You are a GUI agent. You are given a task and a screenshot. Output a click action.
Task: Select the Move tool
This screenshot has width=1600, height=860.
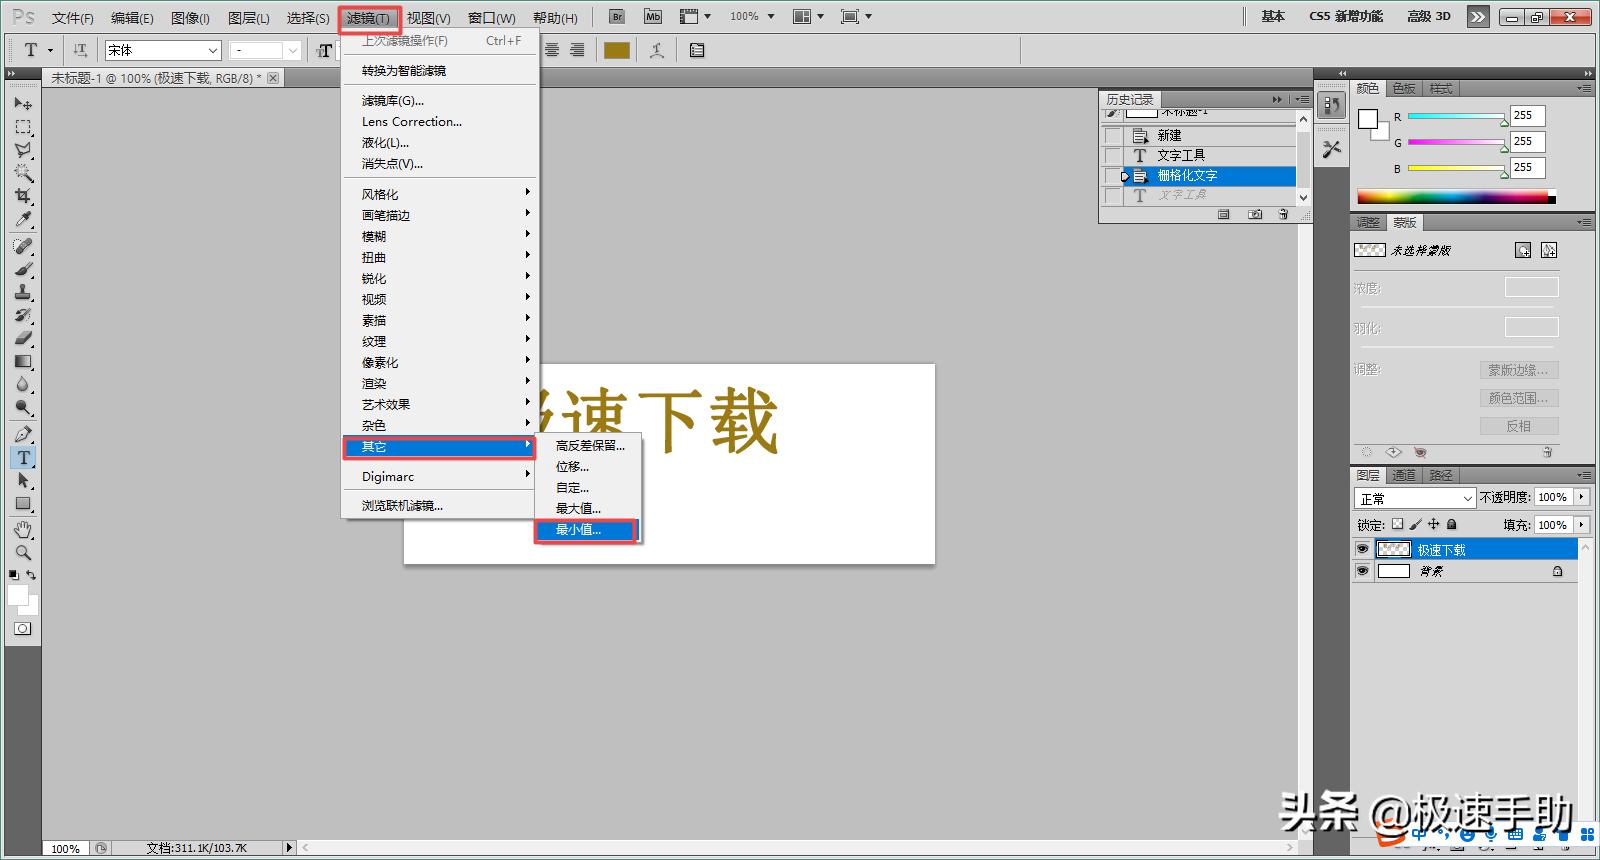(23, 103)
